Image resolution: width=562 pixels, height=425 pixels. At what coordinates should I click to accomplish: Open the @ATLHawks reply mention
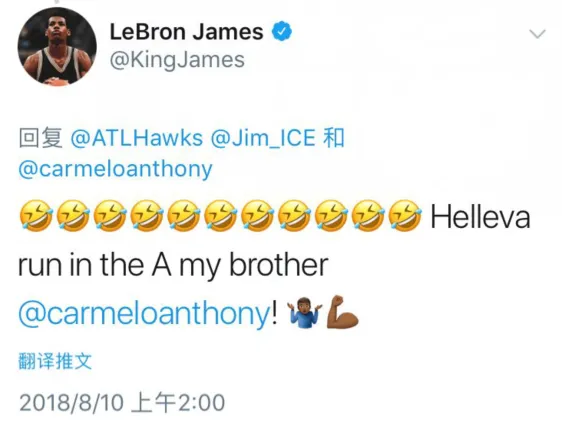[x=137, y=138]
